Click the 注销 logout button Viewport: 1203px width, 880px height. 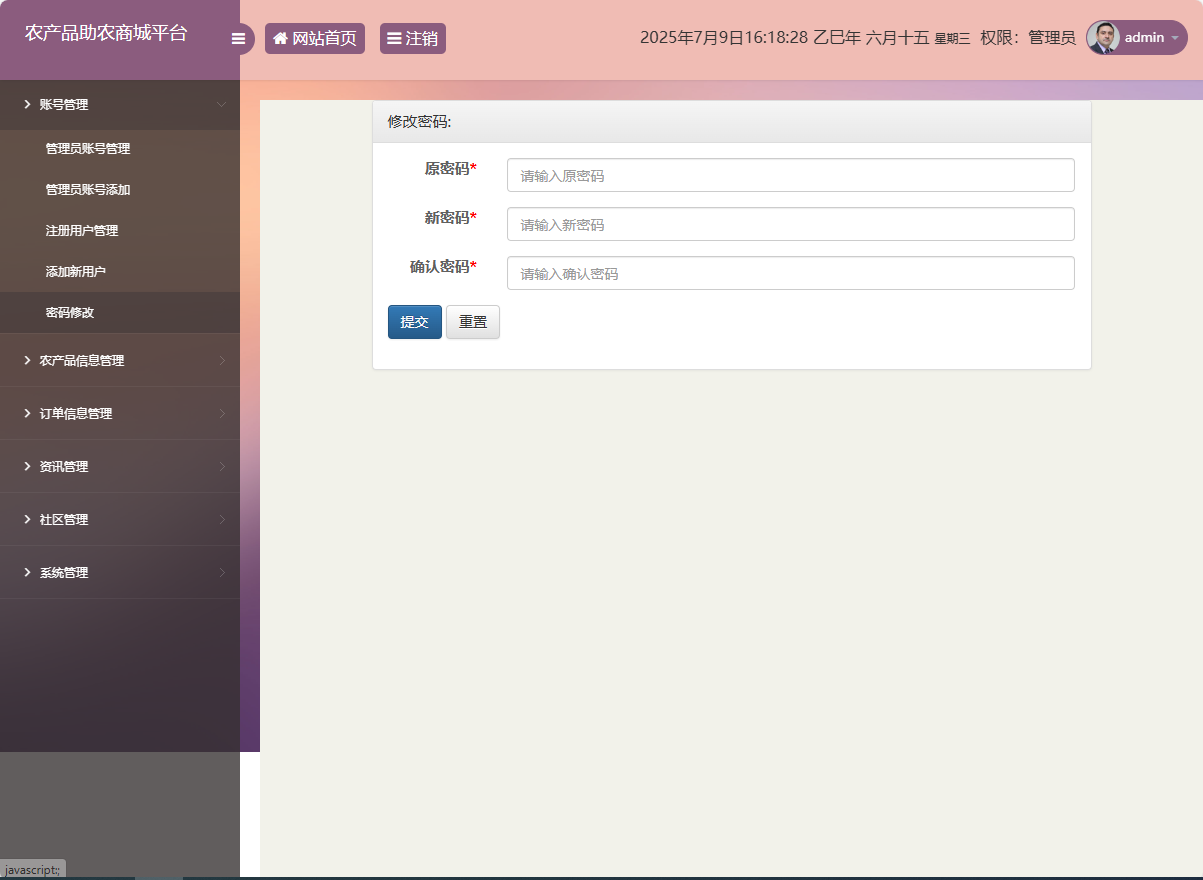pos(412,39)
